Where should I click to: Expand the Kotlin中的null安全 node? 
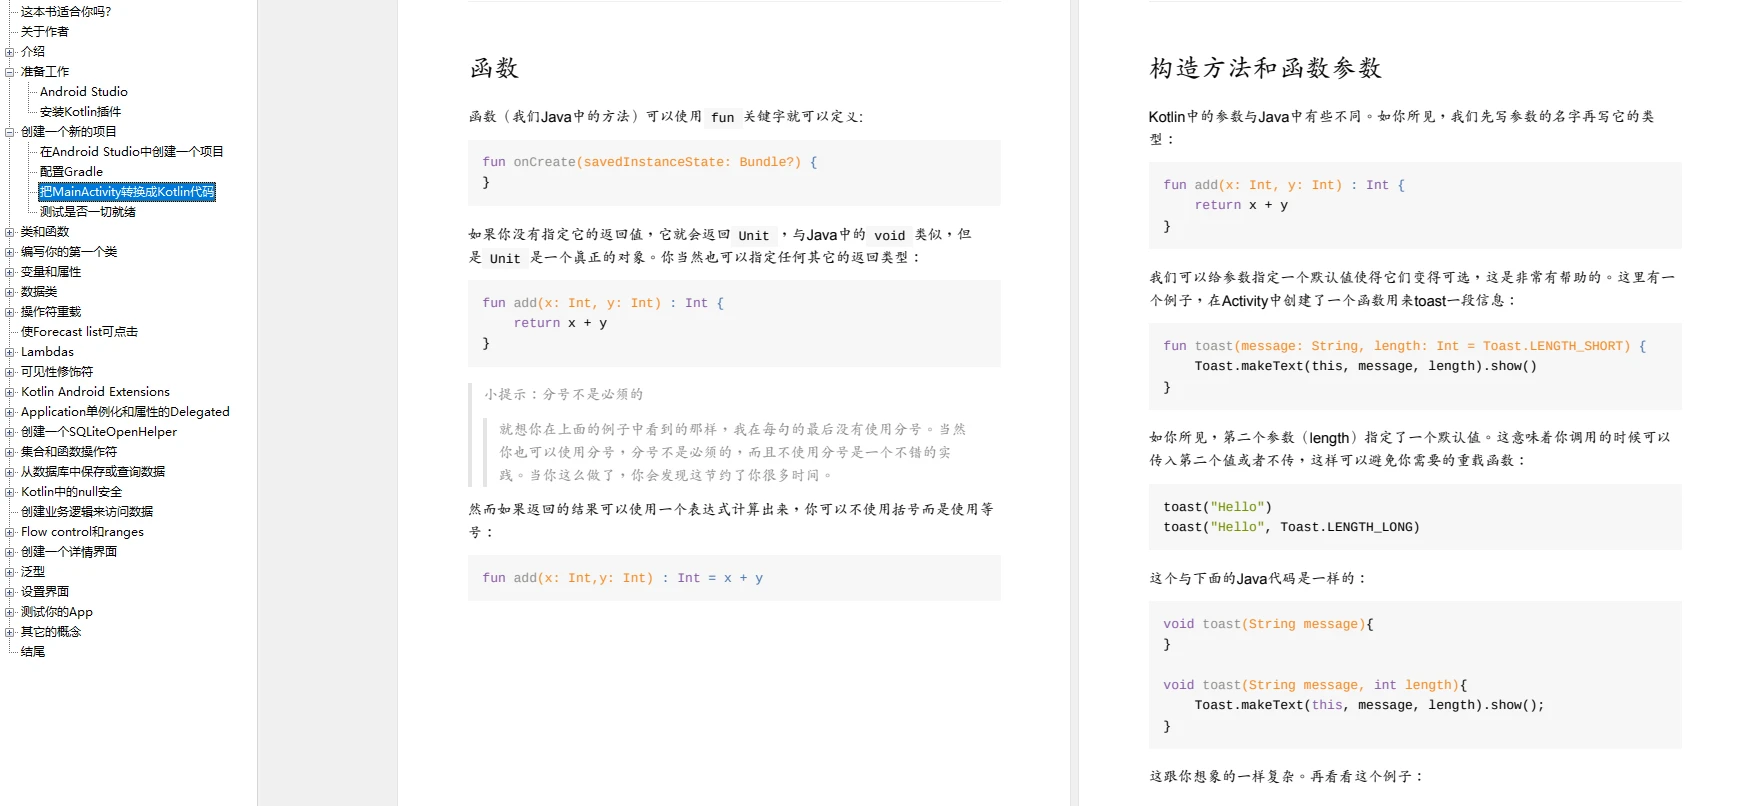10,492
